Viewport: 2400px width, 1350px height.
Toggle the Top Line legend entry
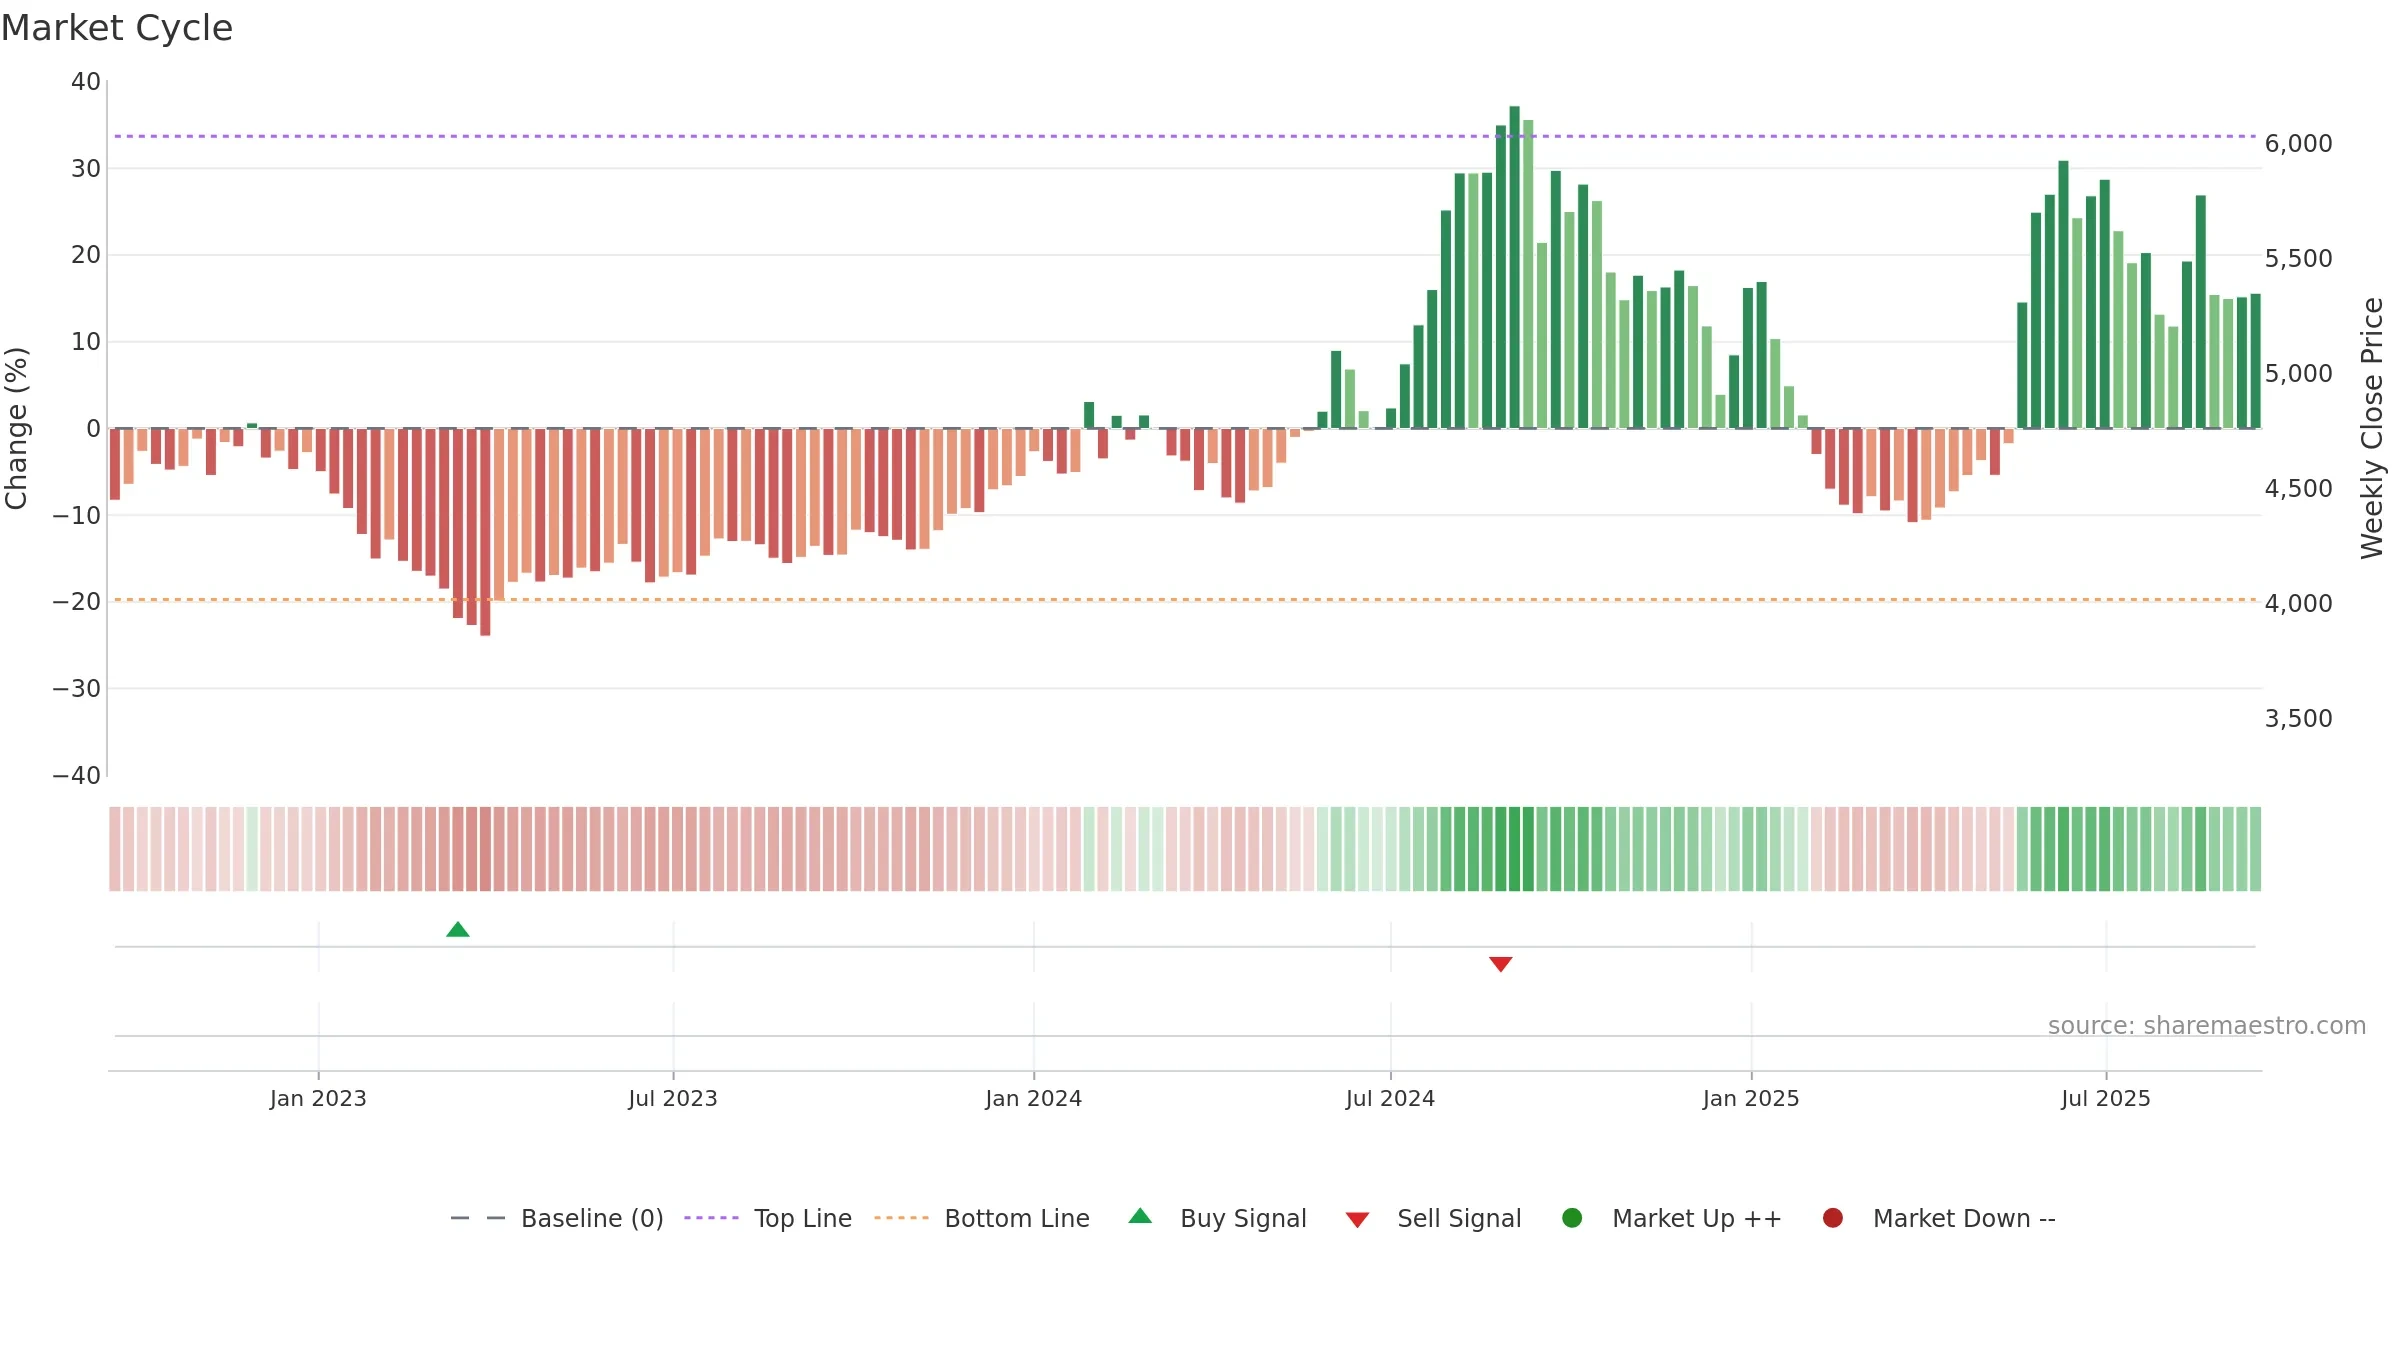tap(768, 1219)
